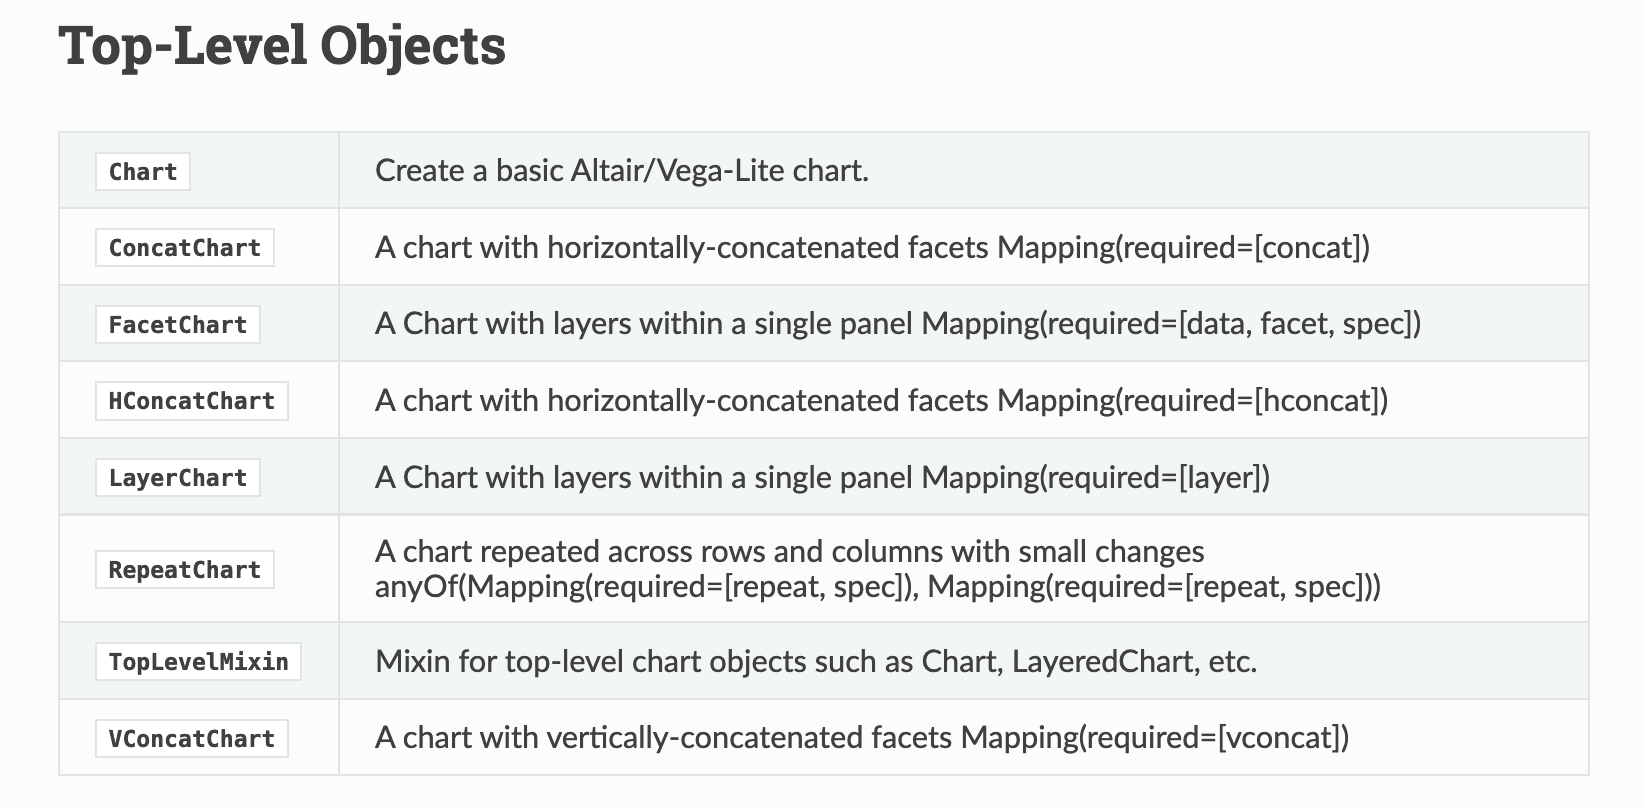1646x808 pixels.
Task: Click HConcatChart description mentioning required=[hconcat]
Action: tap(880, 401)
